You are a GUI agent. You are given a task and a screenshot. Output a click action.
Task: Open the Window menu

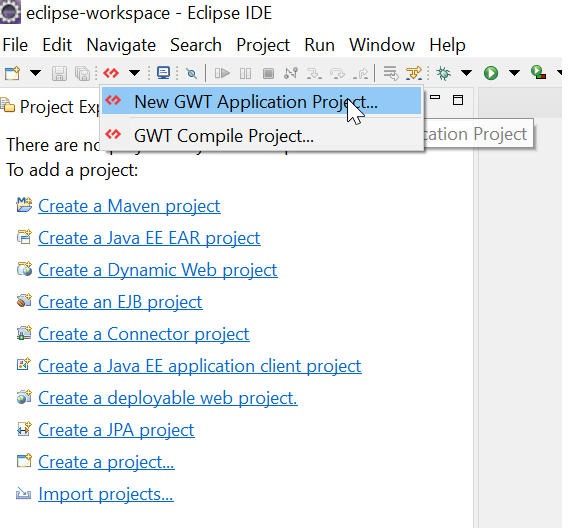point(382,45)
